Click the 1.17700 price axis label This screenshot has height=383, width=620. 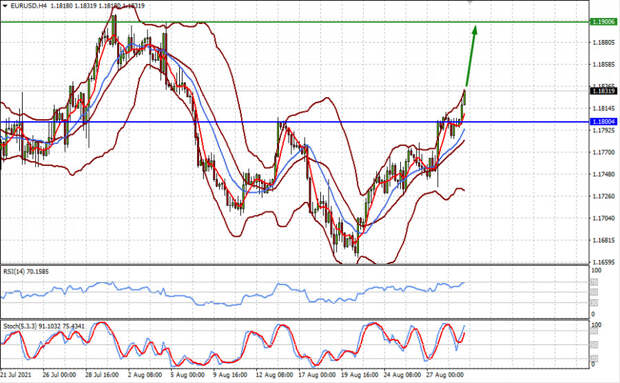tap(604, 152)
